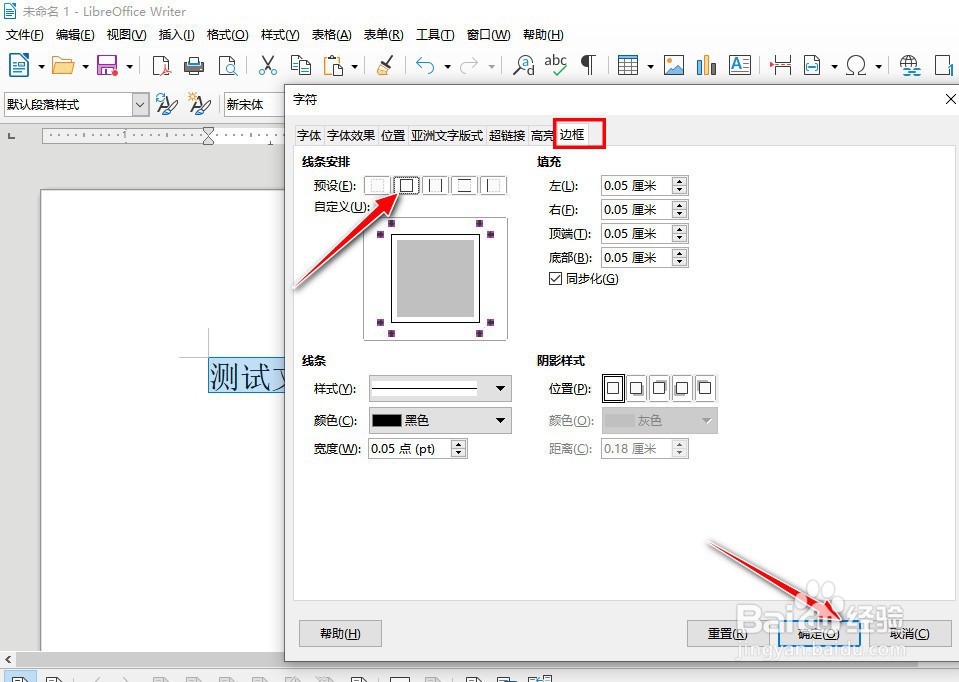Image resolution: width=959 pixels, height=682 pixels.
Task: Click the Paste clipboard icon
Action: (333, 65)
